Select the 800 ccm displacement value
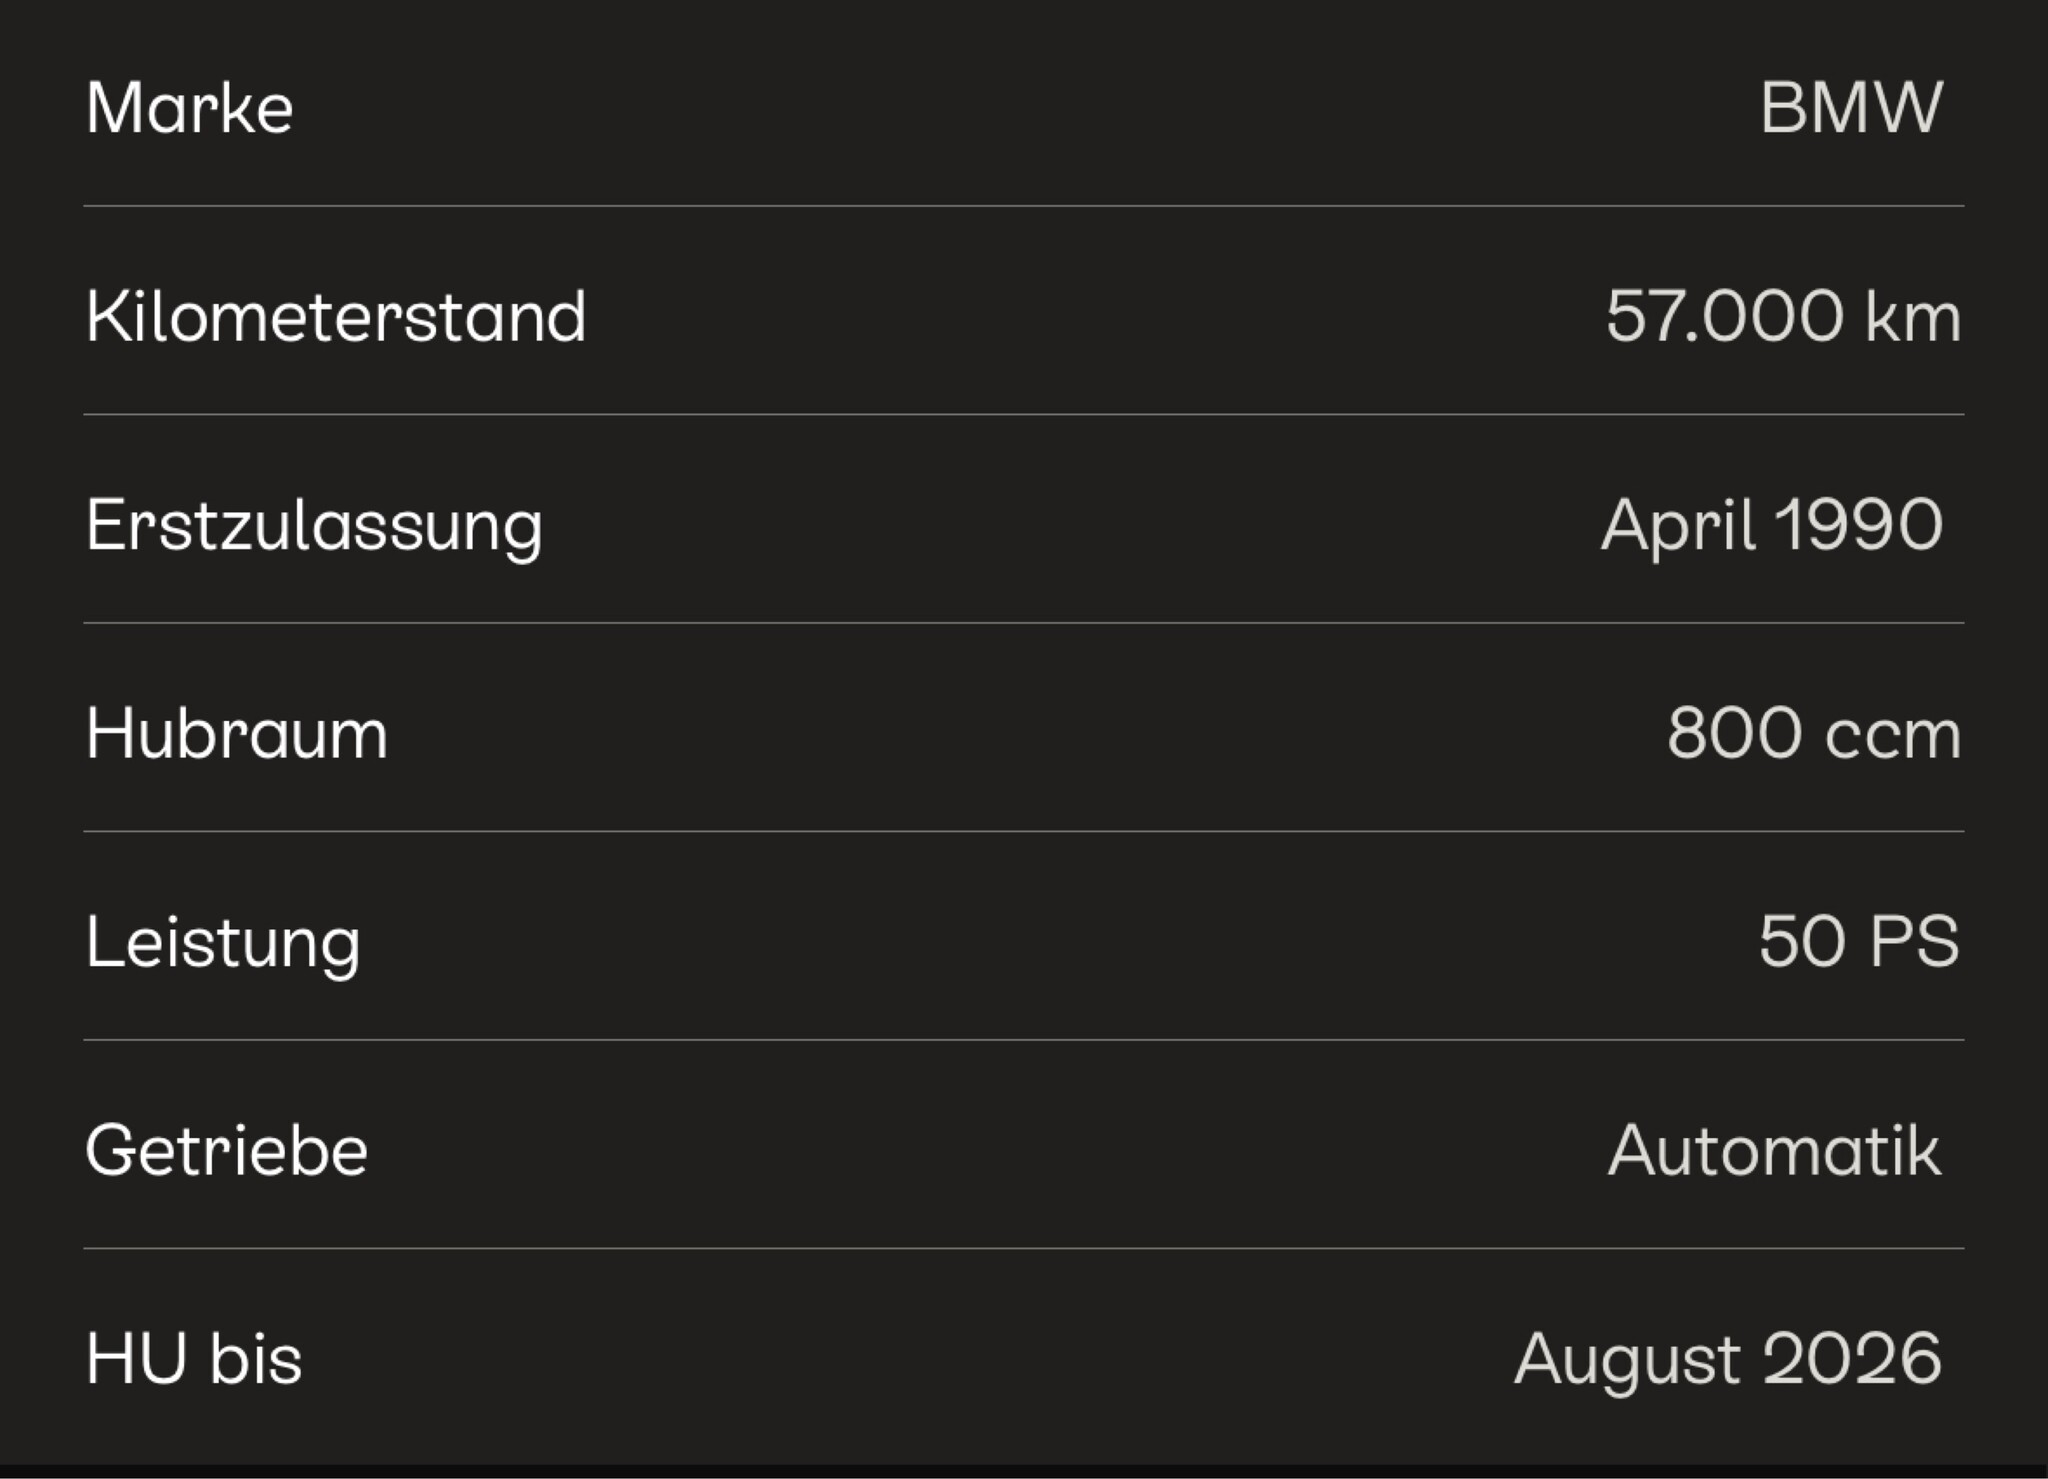The height and width of the screenshot is (1479, 2048). [x=1813, y=733]
